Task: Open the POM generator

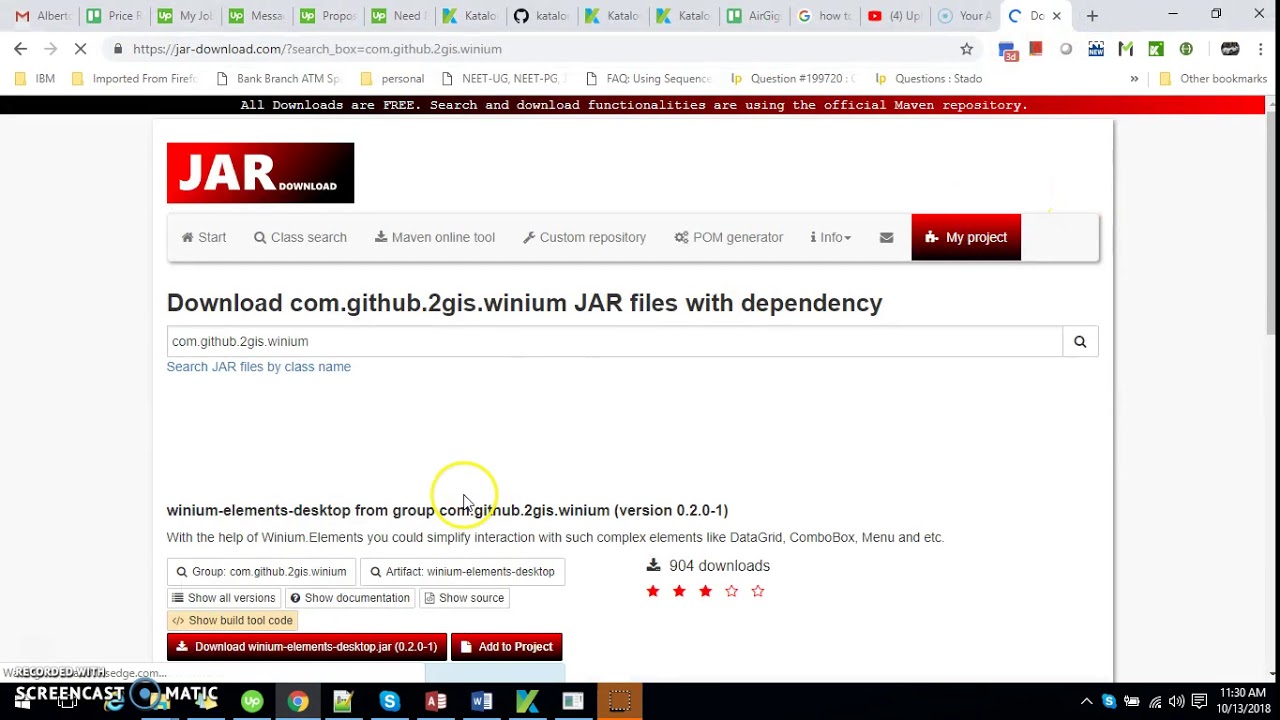Action: 729,238
